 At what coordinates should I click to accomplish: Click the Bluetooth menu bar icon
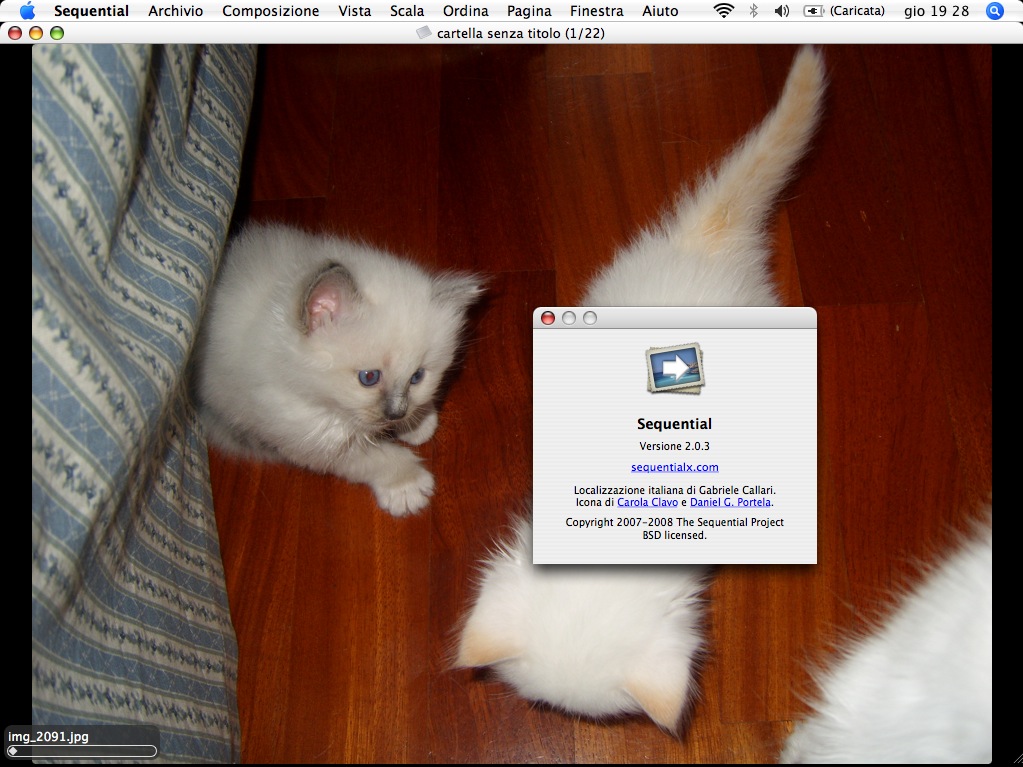tap(754, 10)
